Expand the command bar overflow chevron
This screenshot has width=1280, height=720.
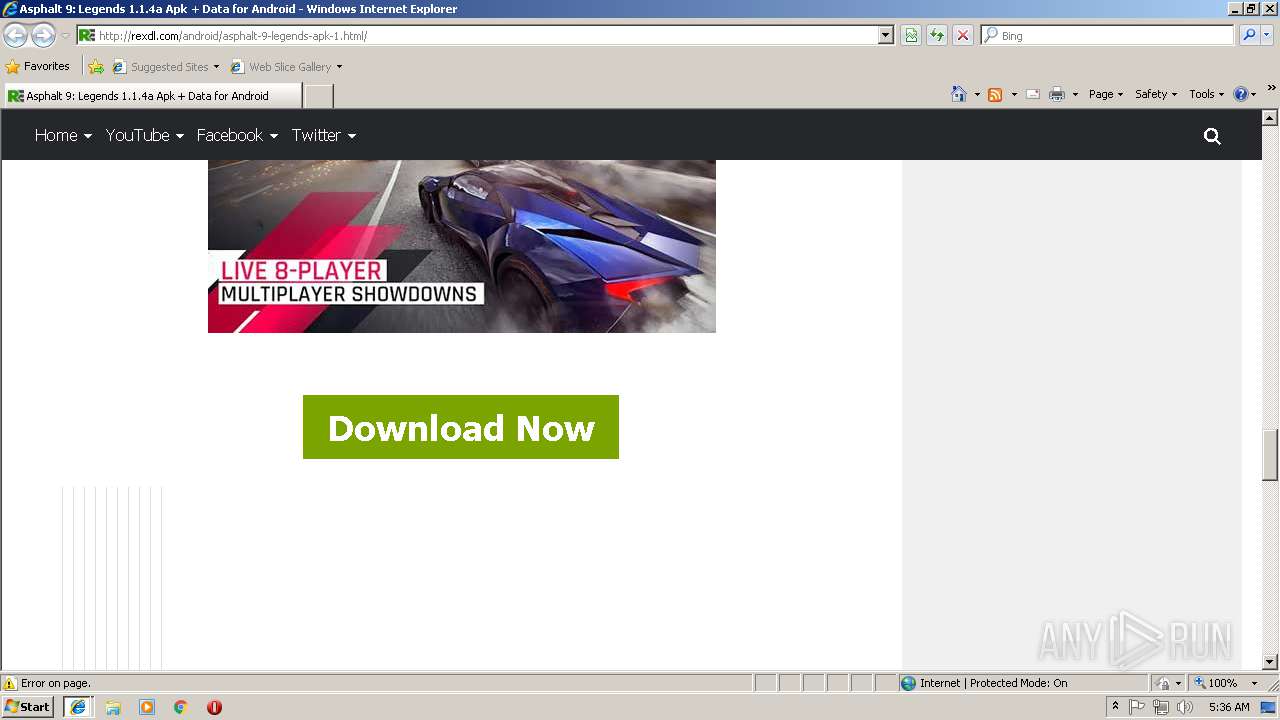[1271, 89]
